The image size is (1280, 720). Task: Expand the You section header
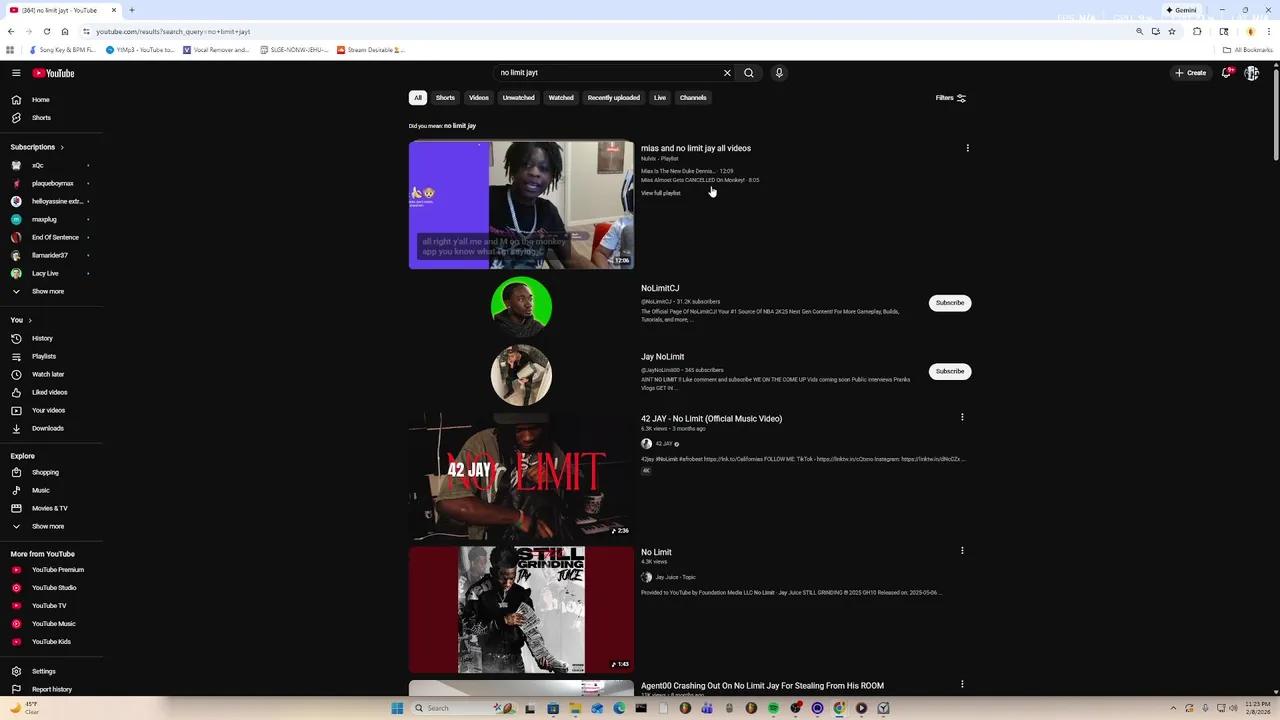click(x=22, y=320)
